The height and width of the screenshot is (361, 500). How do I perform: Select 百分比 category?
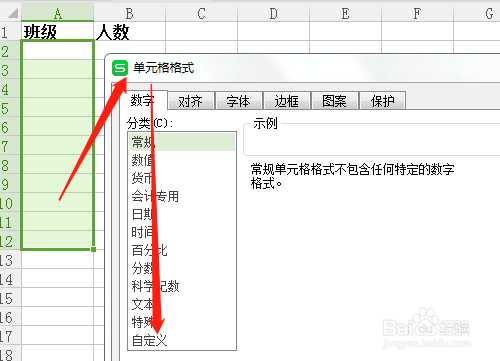point(182,250)
